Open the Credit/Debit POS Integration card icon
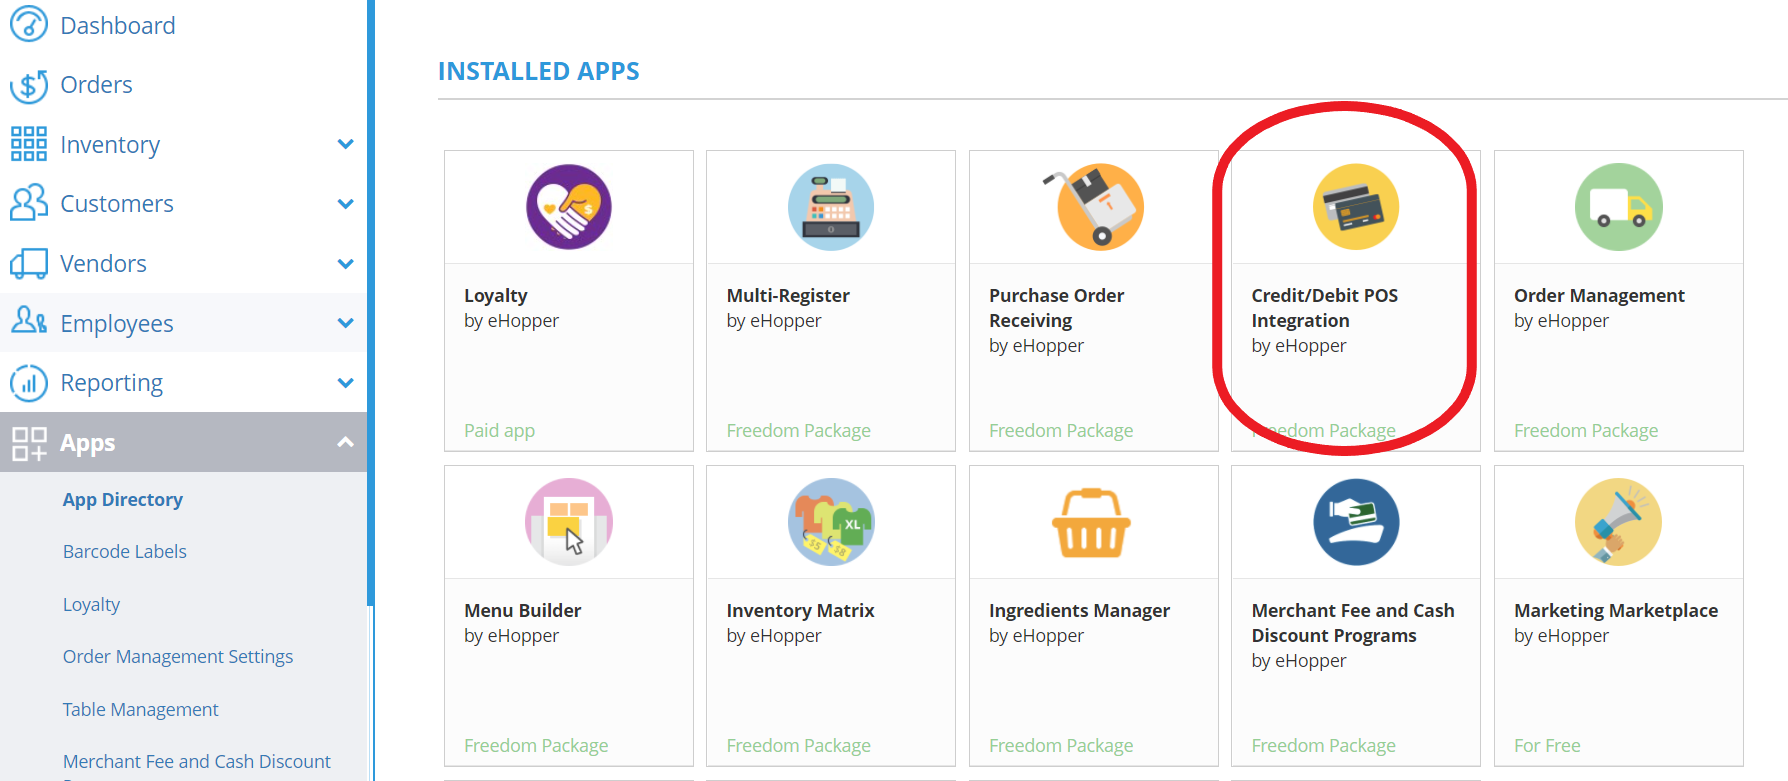Viewport: 1788px width, 781px height. click(1356, 207)
